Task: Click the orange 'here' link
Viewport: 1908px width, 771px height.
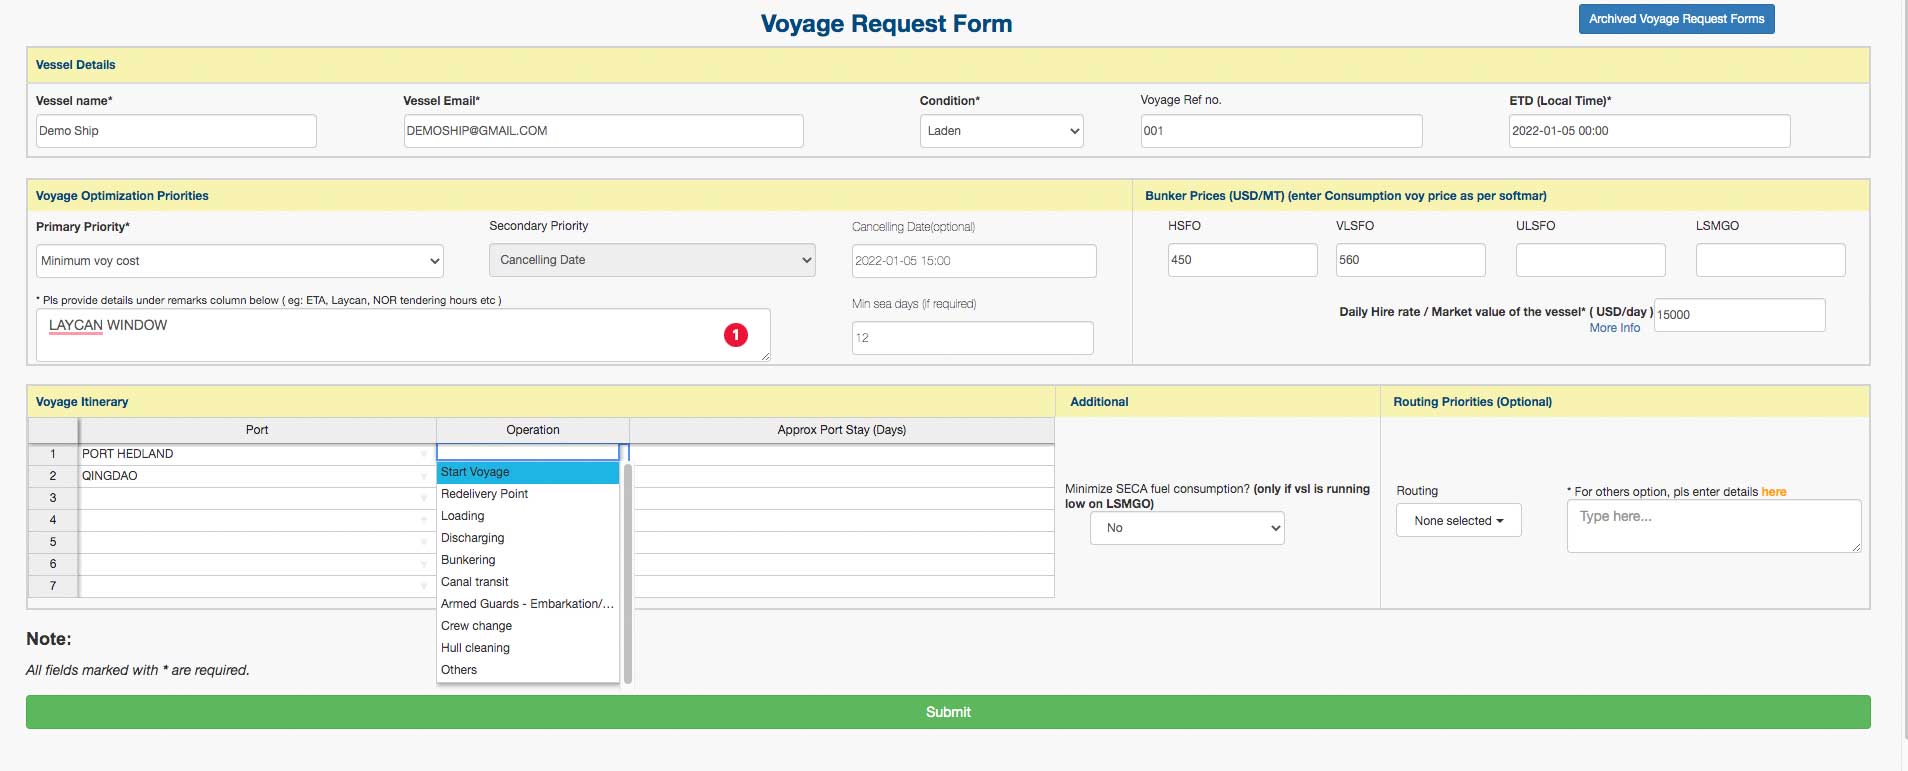Action: 1773,492
